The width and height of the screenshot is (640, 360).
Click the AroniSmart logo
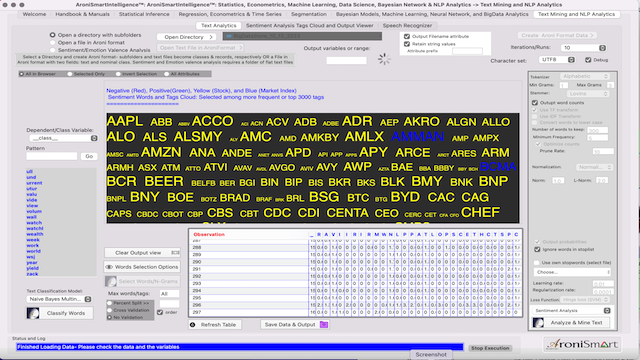582,344
